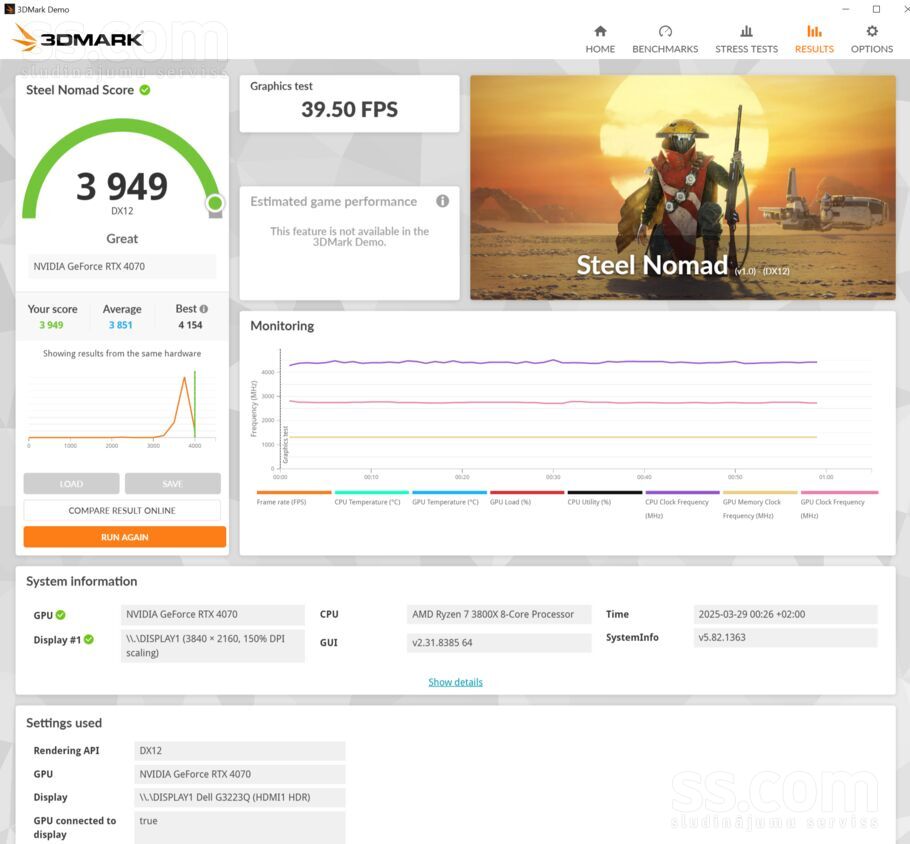Click the Graphics test label
Image resolution: width=910 pixels, height=844 pixels.
point(281,86)
